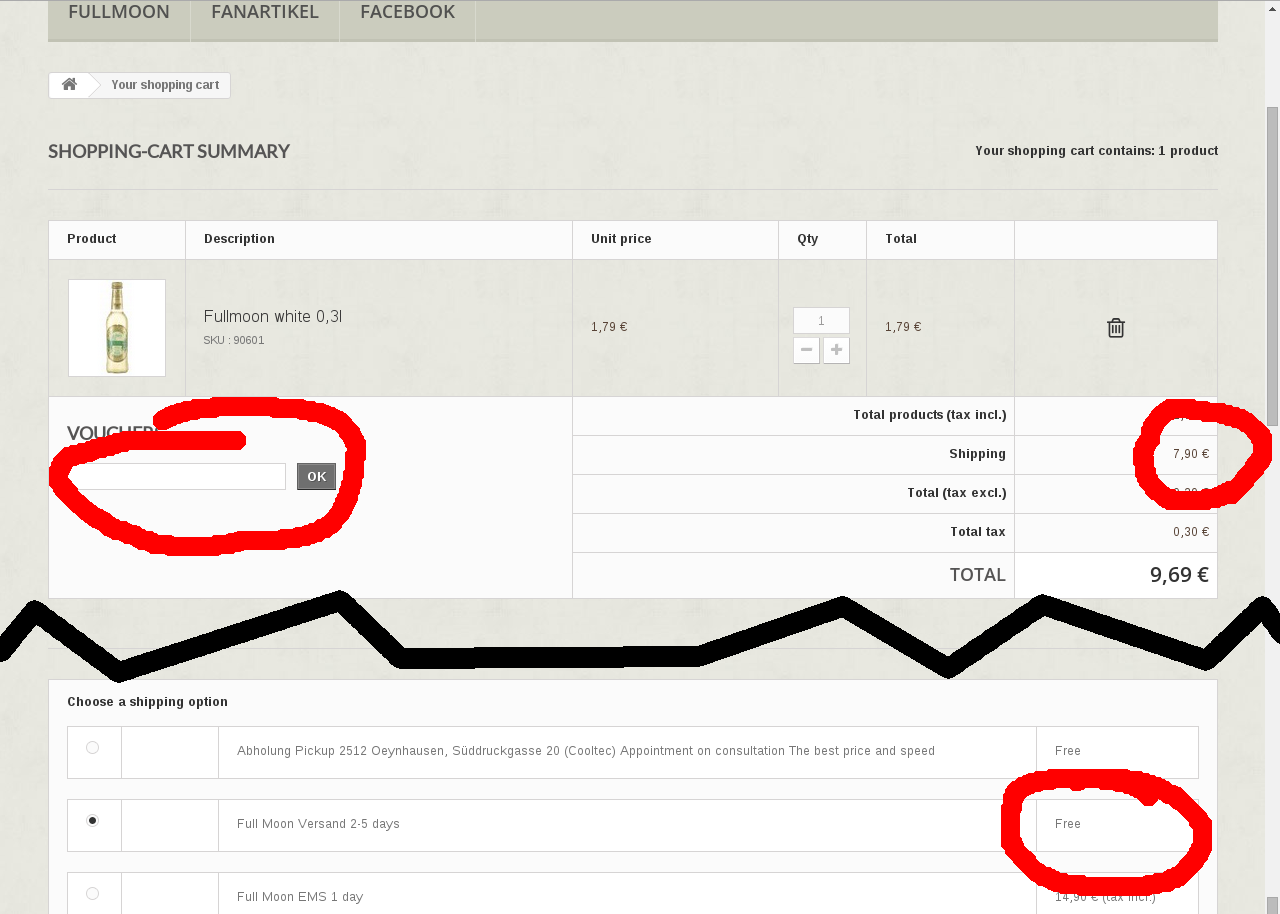The image size is (1280, 914).
Task: Delete Fullmoon white using trash icon
Action: 1116,328
